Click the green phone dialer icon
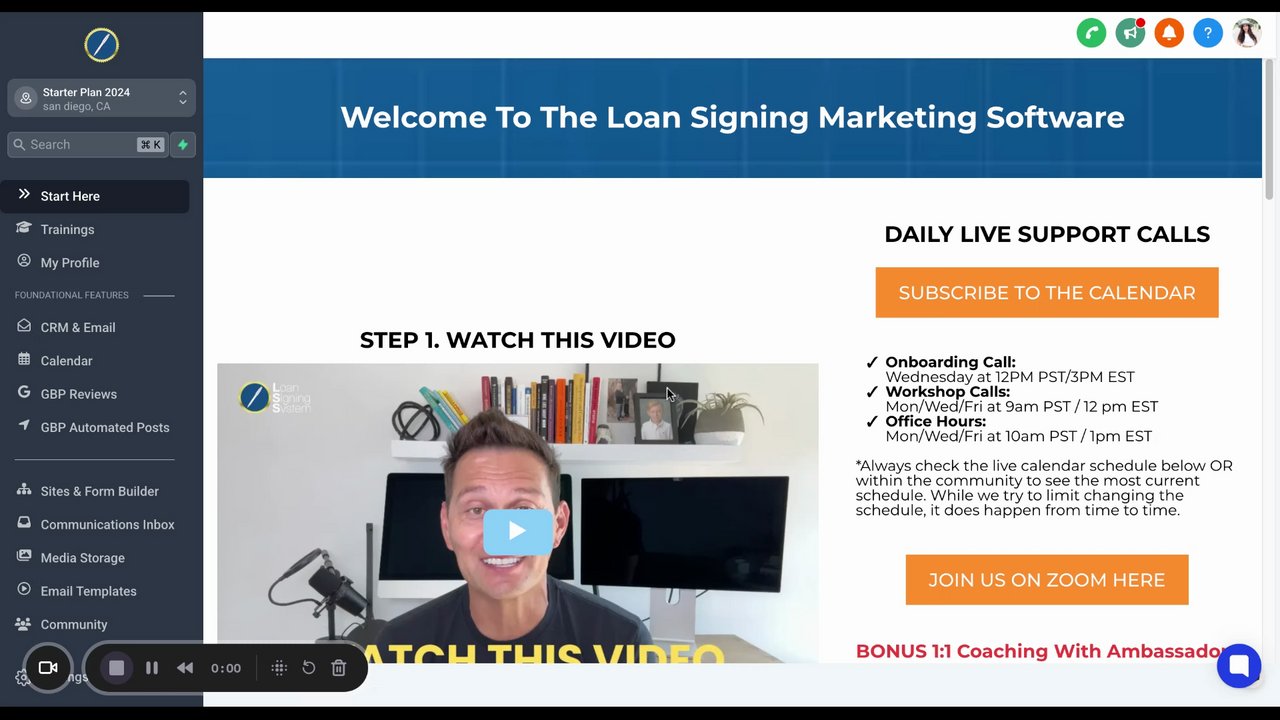1280x720 pixels. coord(1091,33)
